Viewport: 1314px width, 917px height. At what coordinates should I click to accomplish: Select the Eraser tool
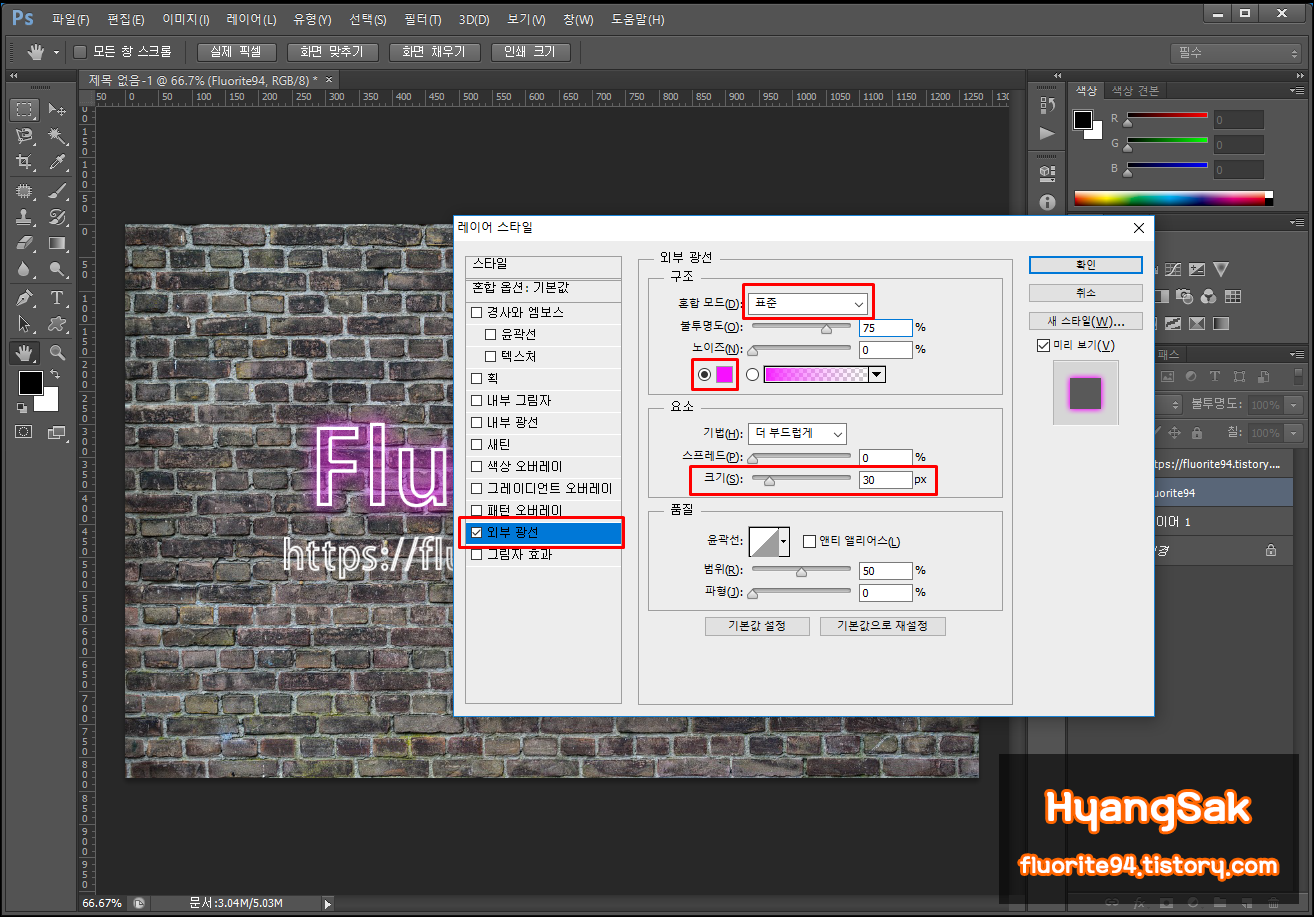[x=25, y=243]
